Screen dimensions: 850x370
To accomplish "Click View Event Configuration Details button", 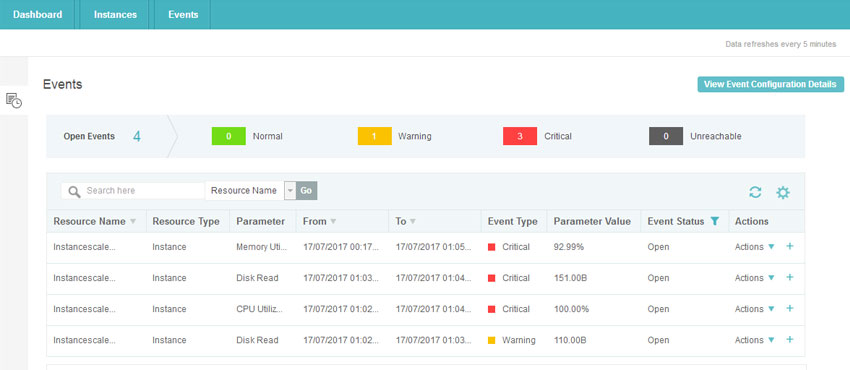I will pos(770,85).
